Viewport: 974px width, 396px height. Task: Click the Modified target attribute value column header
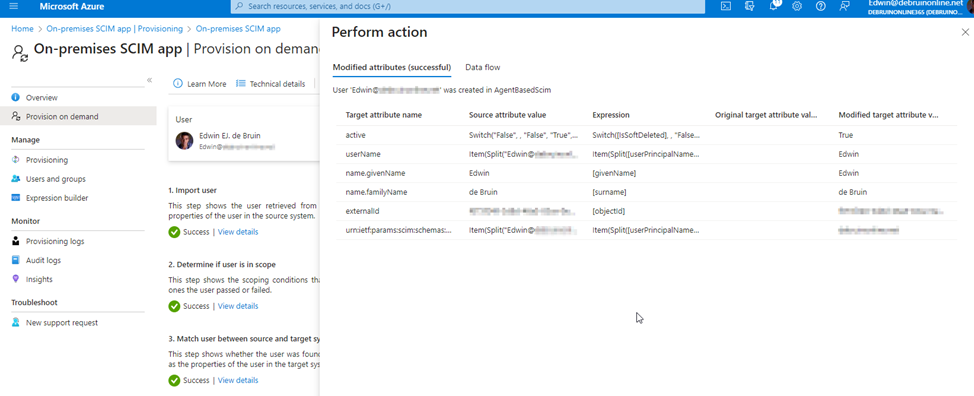(x=888, y=115)
